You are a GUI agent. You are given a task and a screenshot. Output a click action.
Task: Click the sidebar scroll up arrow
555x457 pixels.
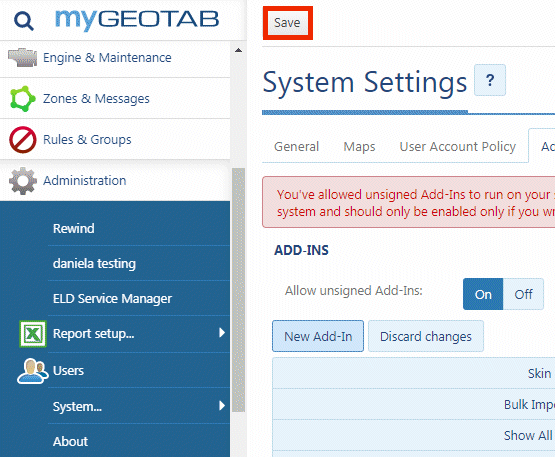point(239,50)
